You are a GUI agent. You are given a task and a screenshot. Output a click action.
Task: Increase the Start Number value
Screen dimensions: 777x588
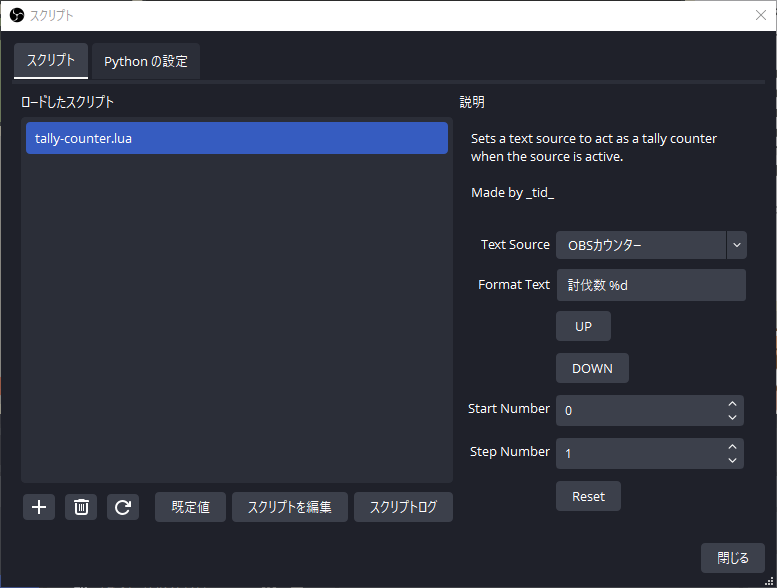coord(732,404)
